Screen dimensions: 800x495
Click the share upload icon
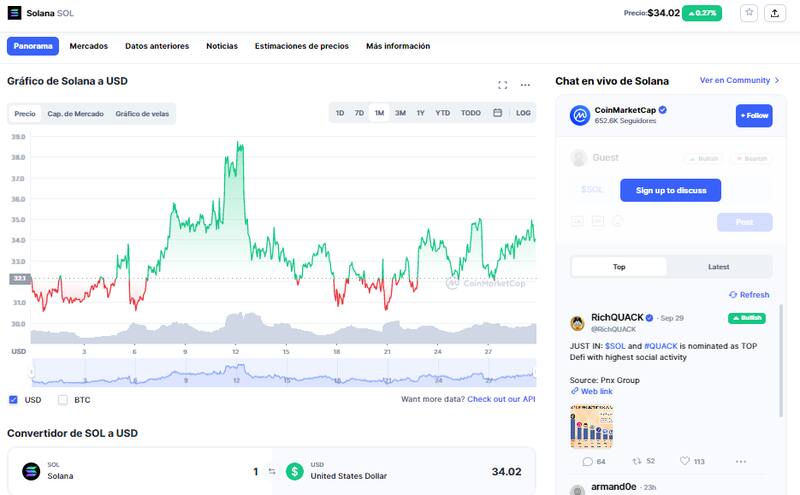[775, 13]
